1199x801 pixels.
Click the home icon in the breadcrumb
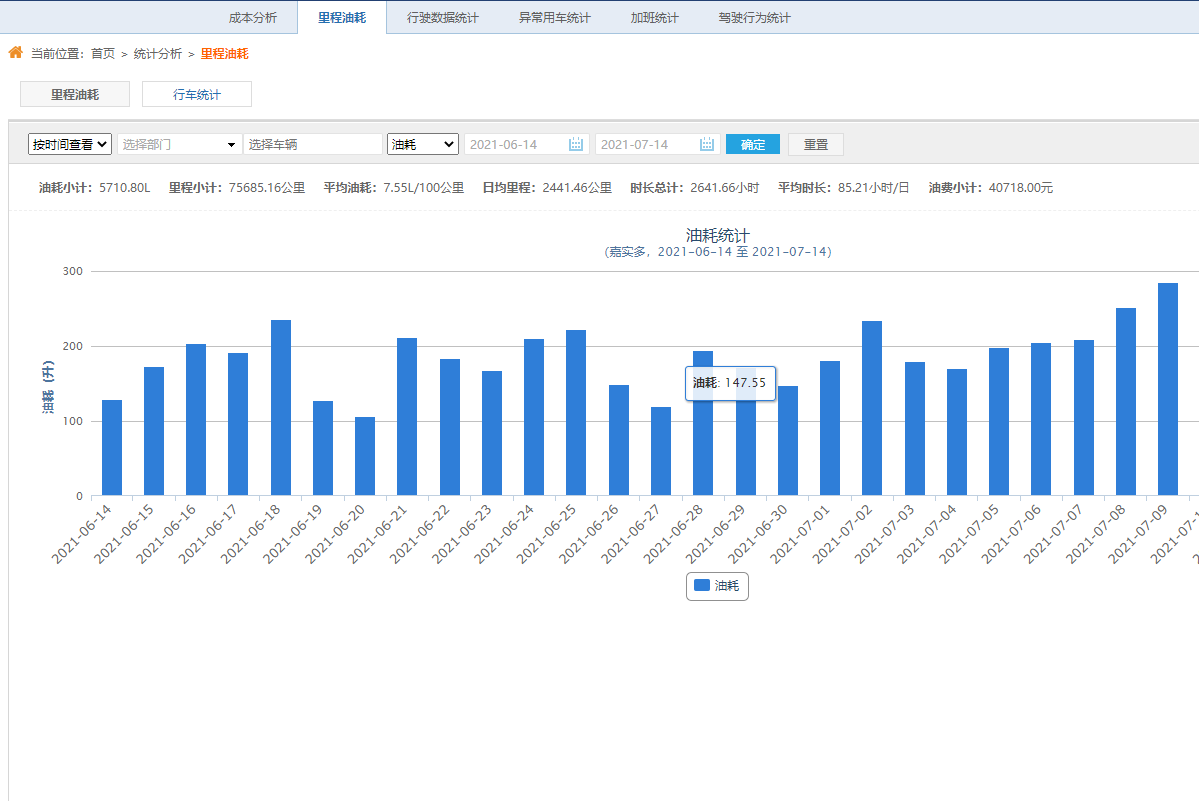tap(15, 53)
